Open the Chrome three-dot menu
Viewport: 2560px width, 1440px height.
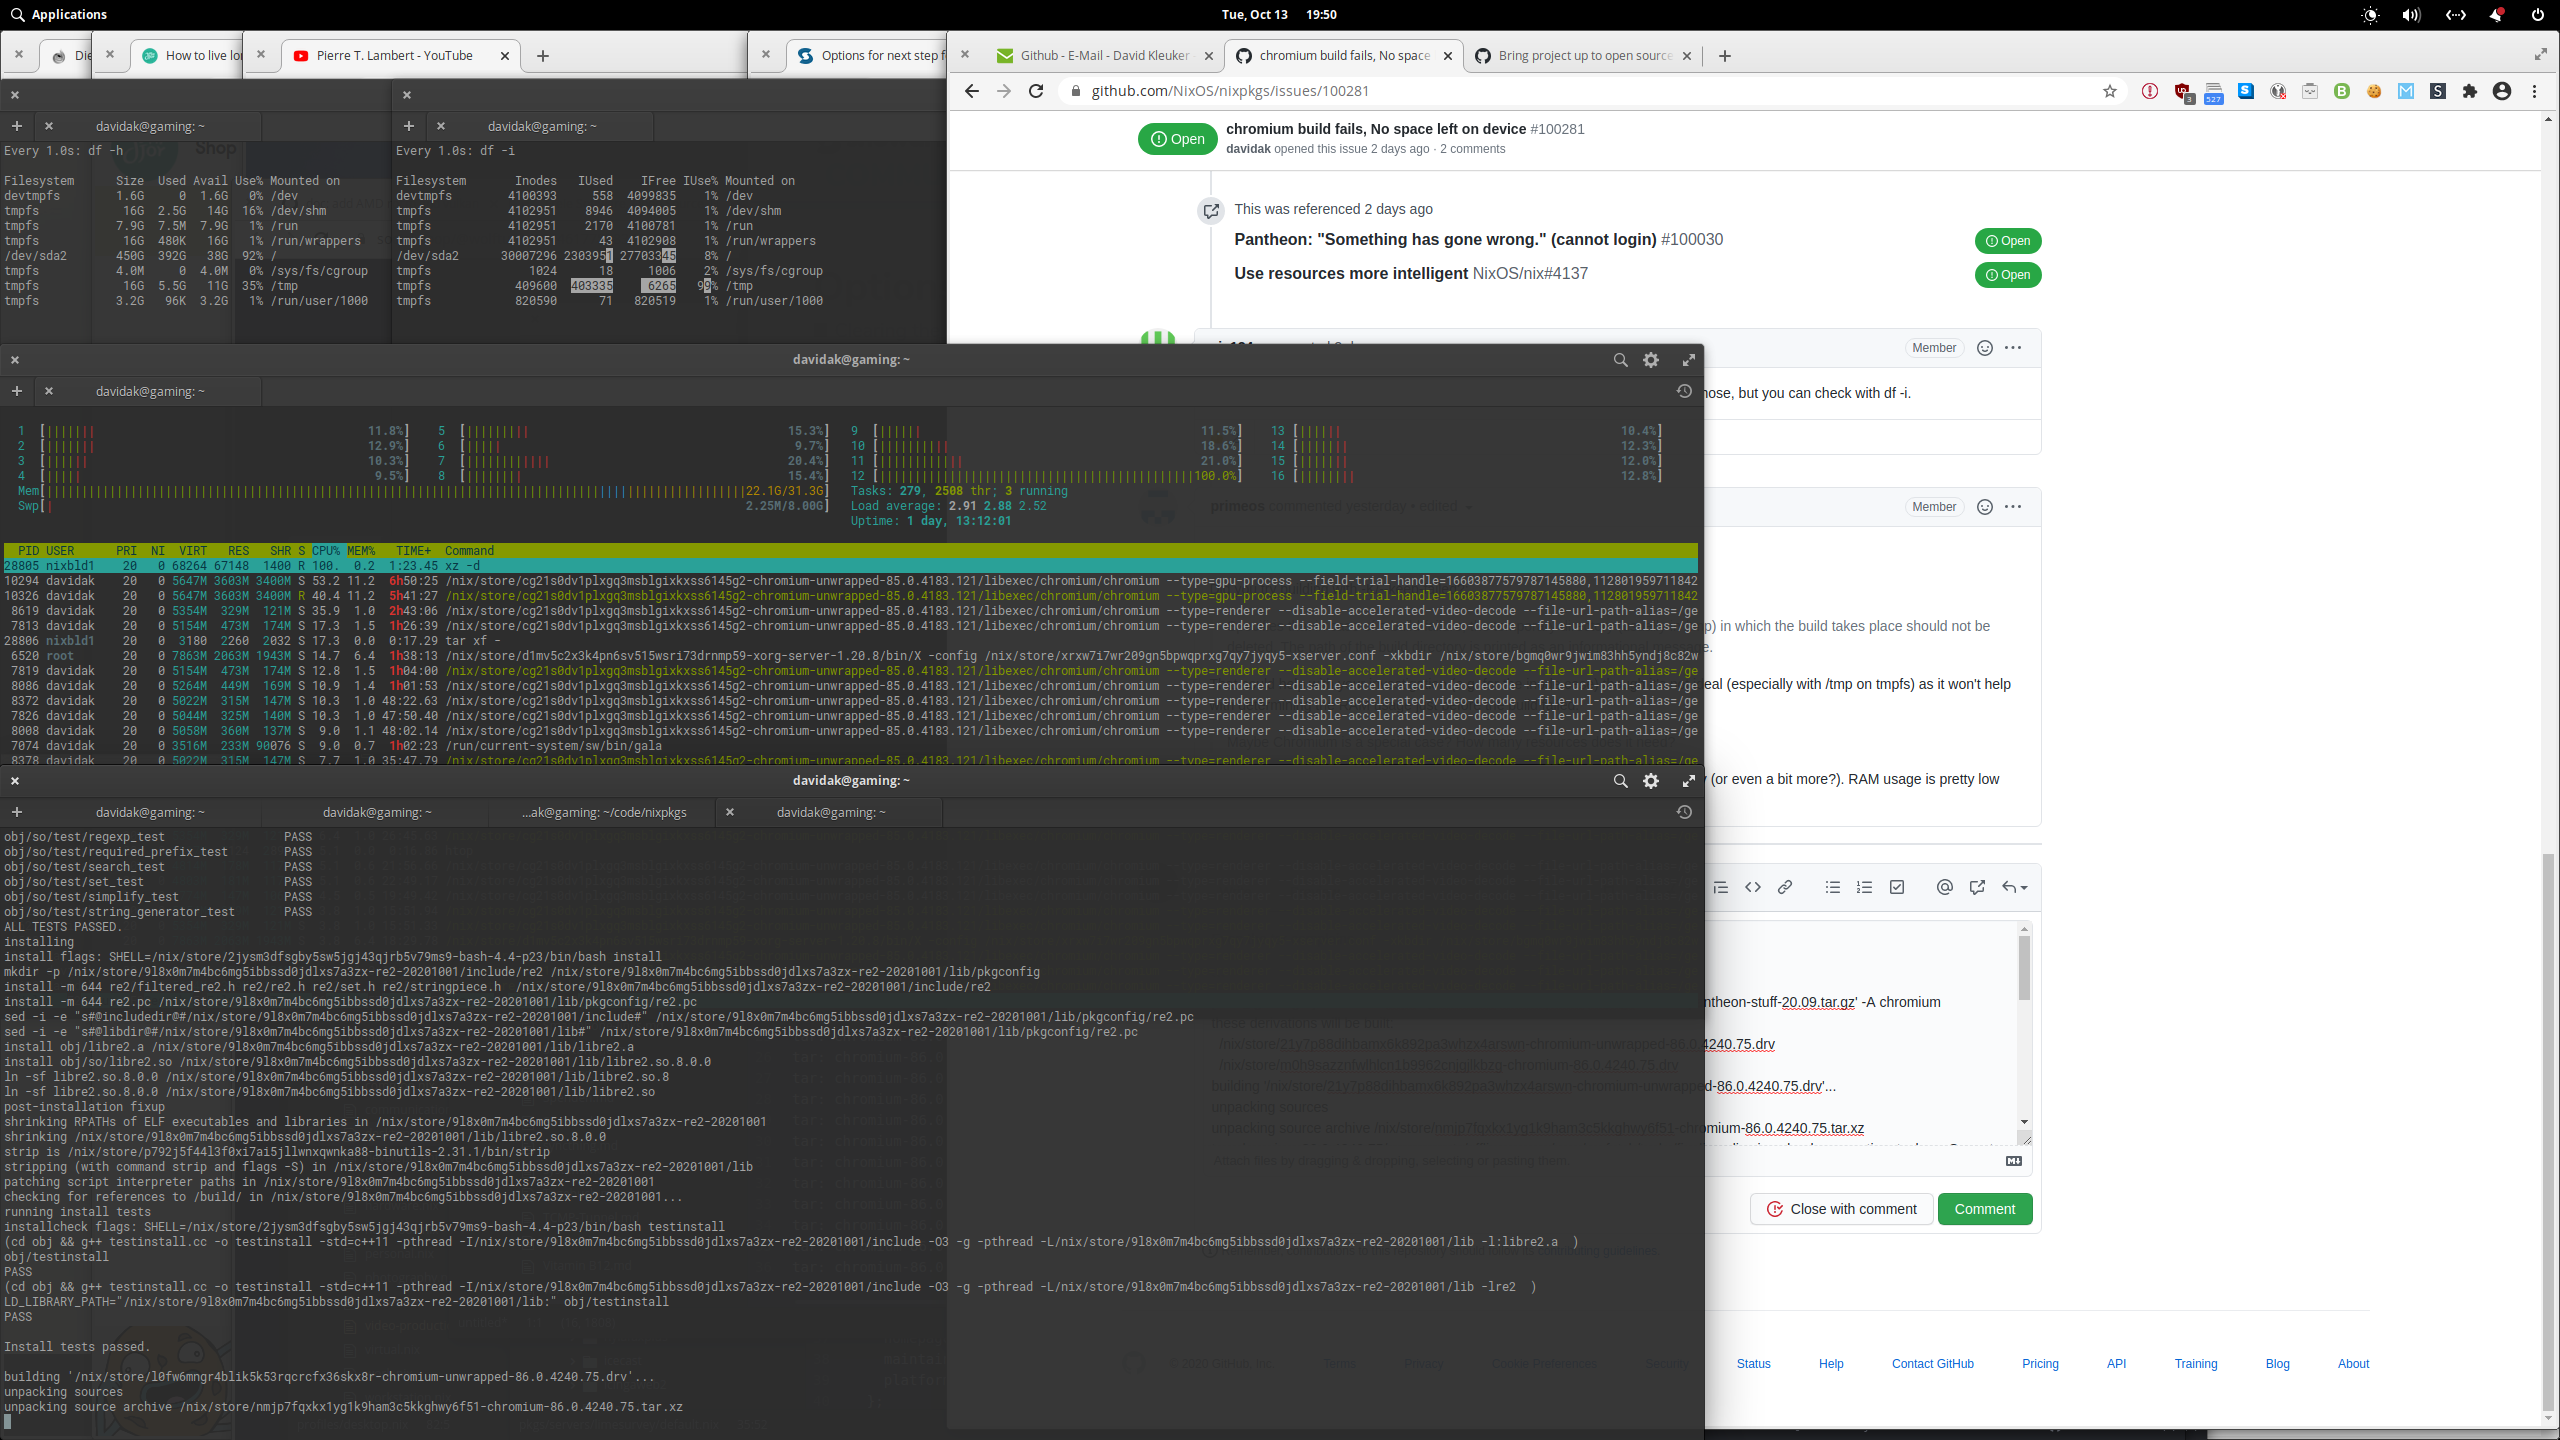(2534, 91)
